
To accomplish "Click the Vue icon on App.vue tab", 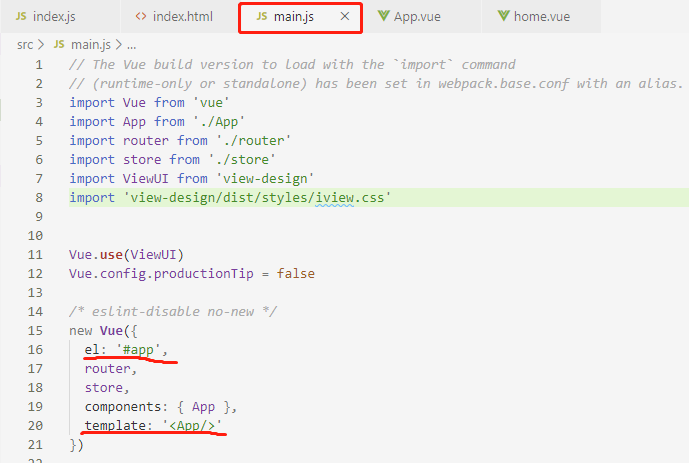I will [383, 16].
